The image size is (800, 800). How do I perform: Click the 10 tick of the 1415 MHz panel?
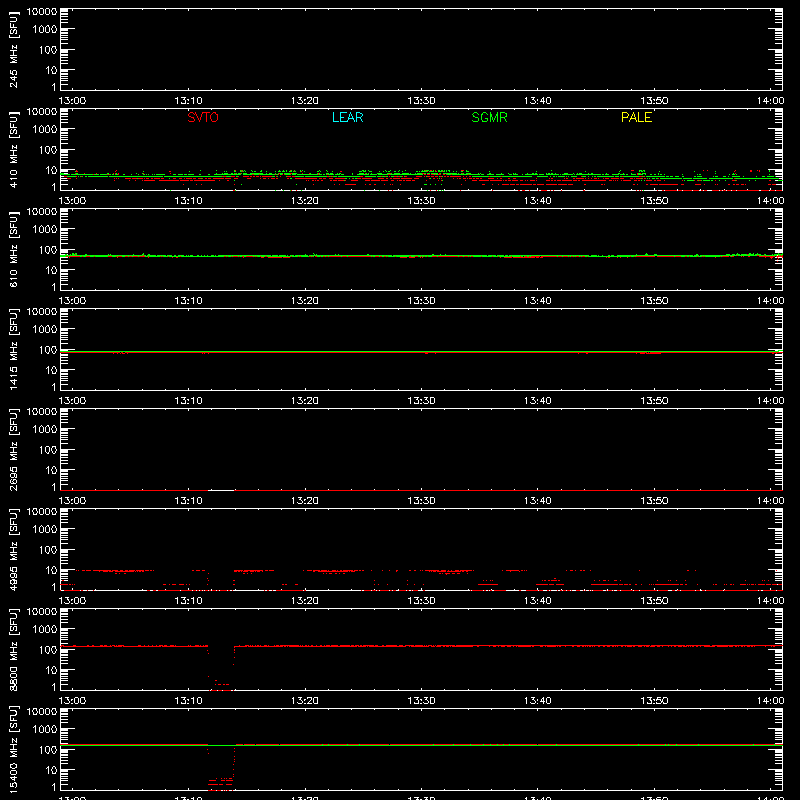tap(51, 370)
